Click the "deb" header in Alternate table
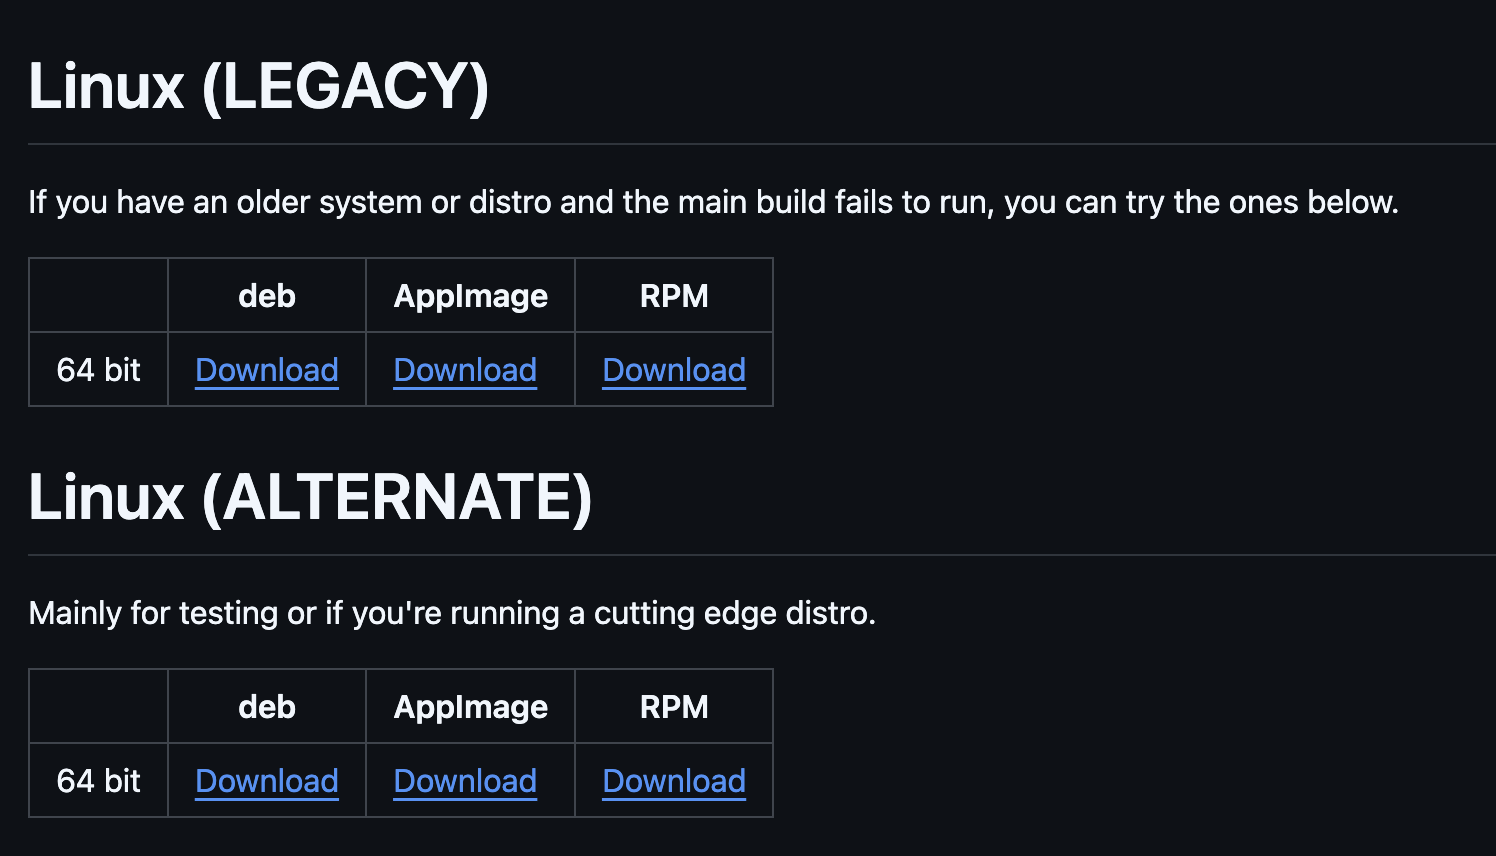This screenshot has width=1496, height=856. click(267, 707)
